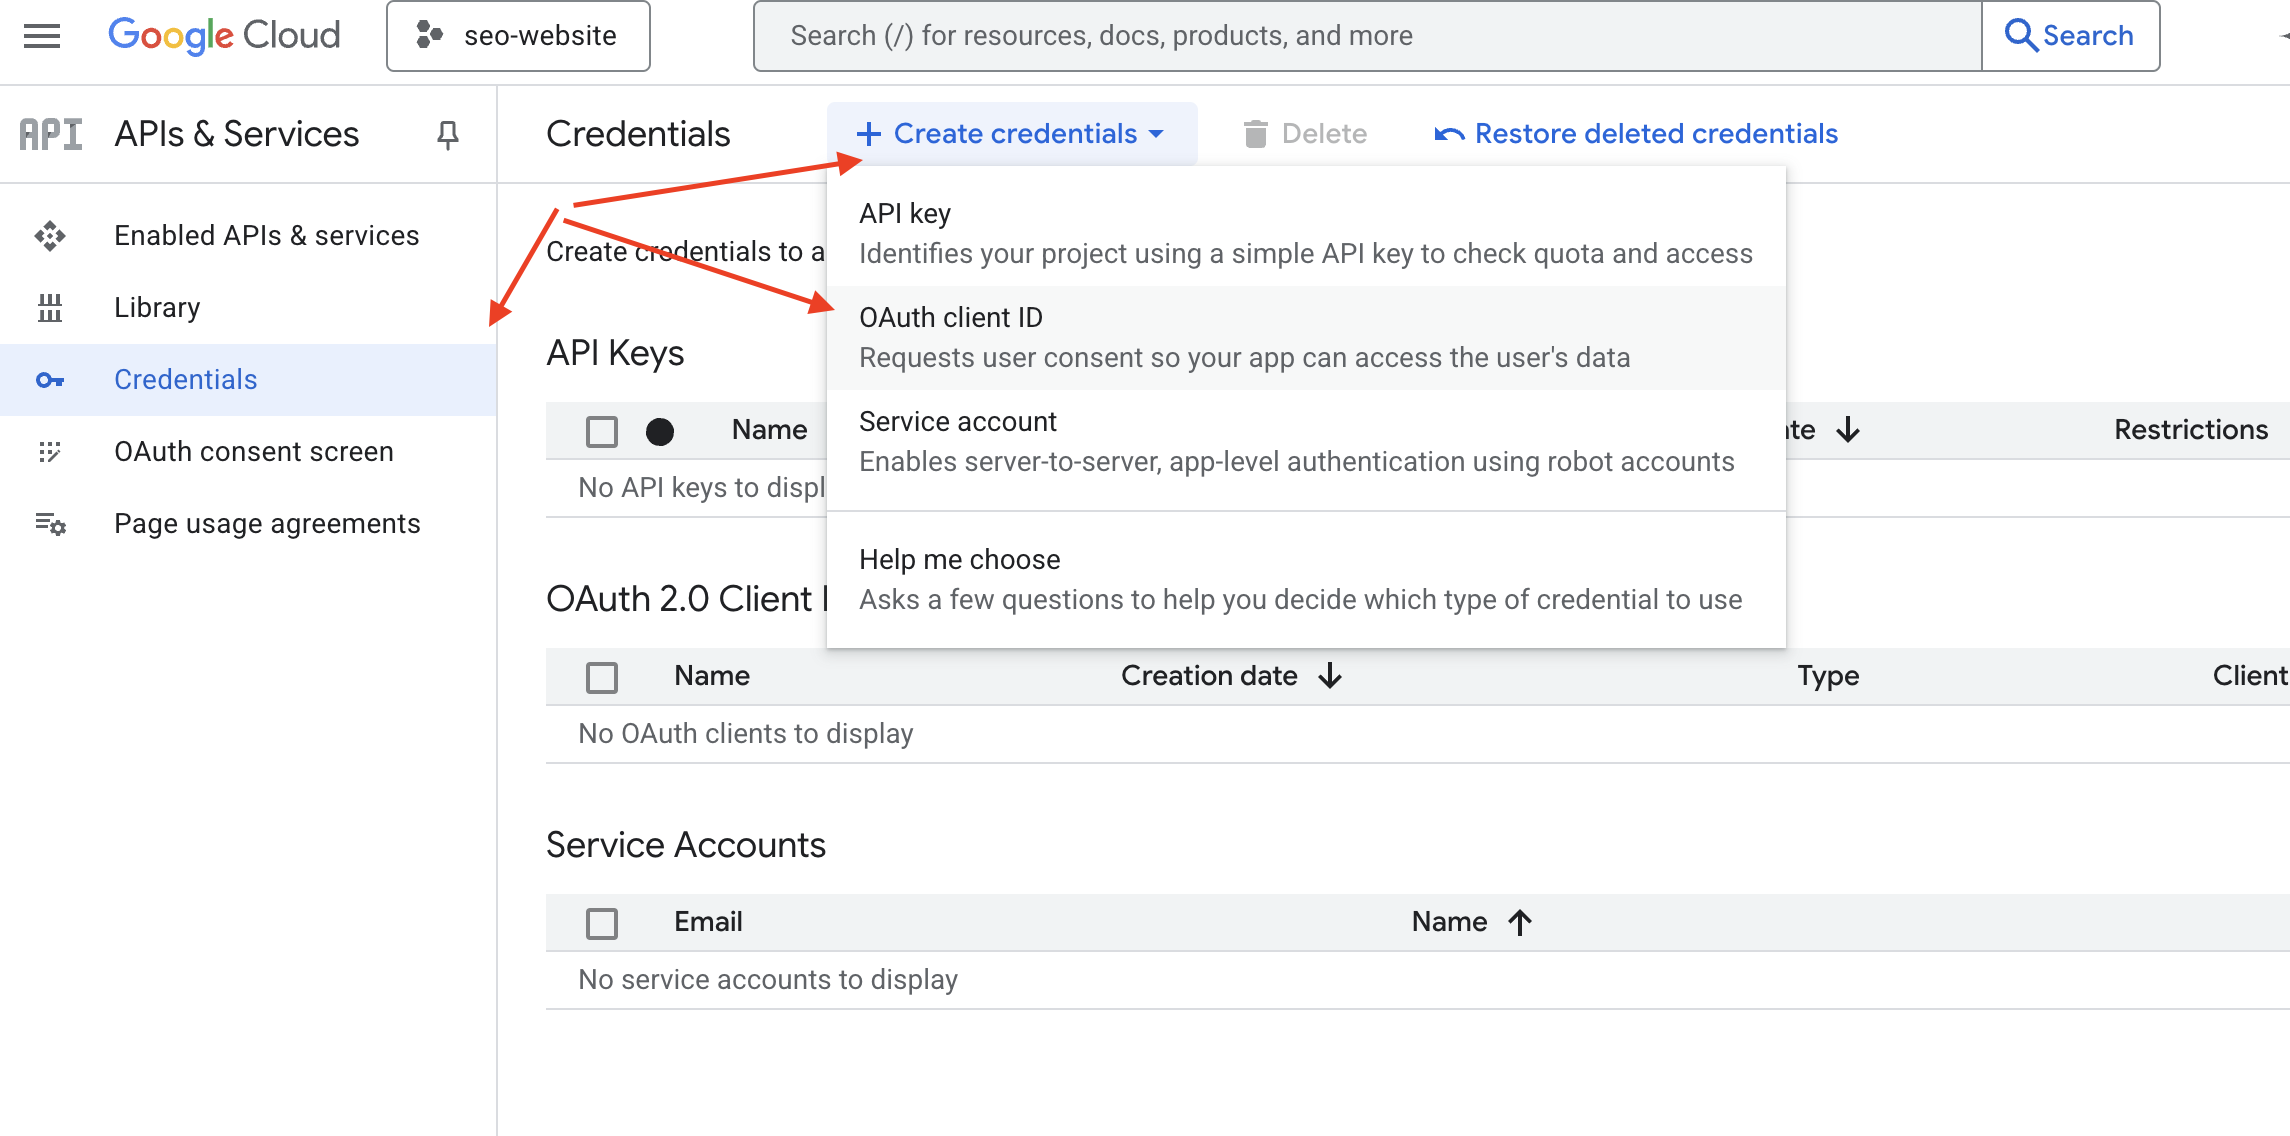Image resolution: width=2290 pixels, height=1136 pixels.
Task: Select Help me choose option
Action: [1306, 580]
